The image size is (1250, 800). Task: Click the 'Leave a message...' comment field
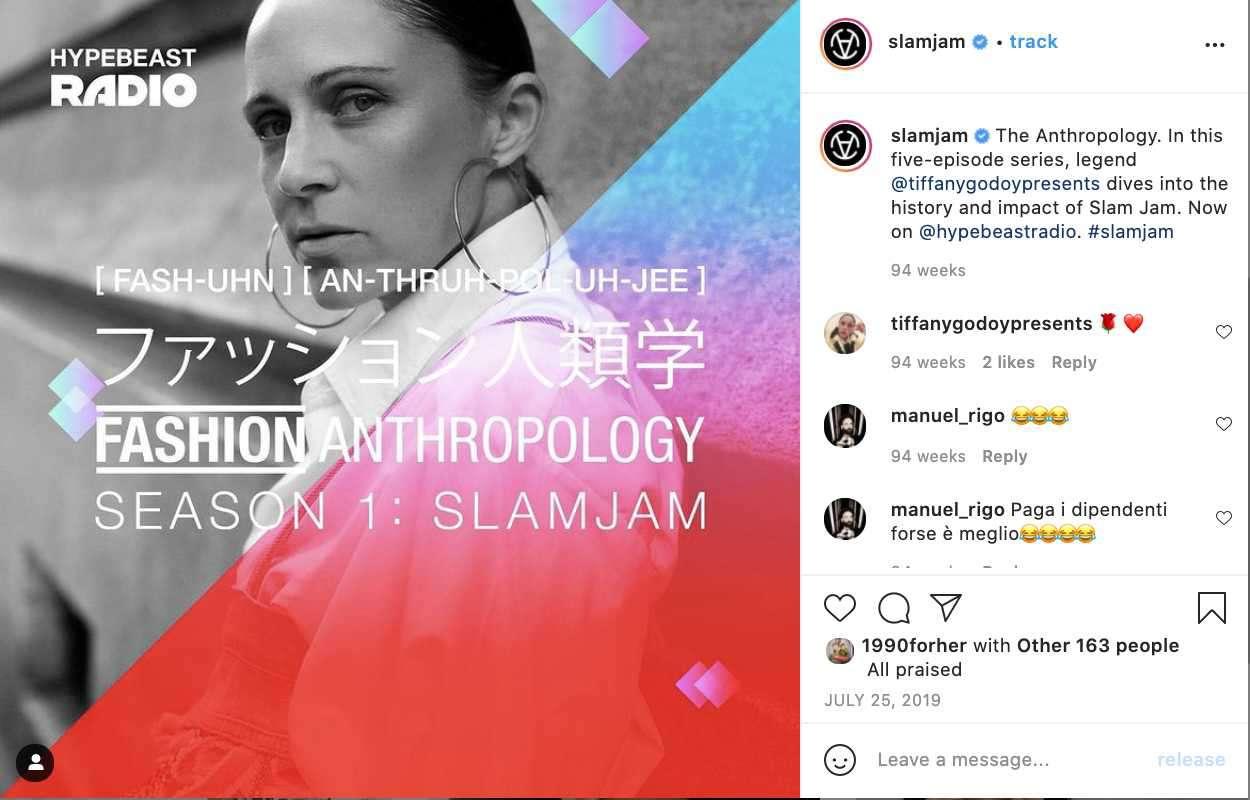1010,760
